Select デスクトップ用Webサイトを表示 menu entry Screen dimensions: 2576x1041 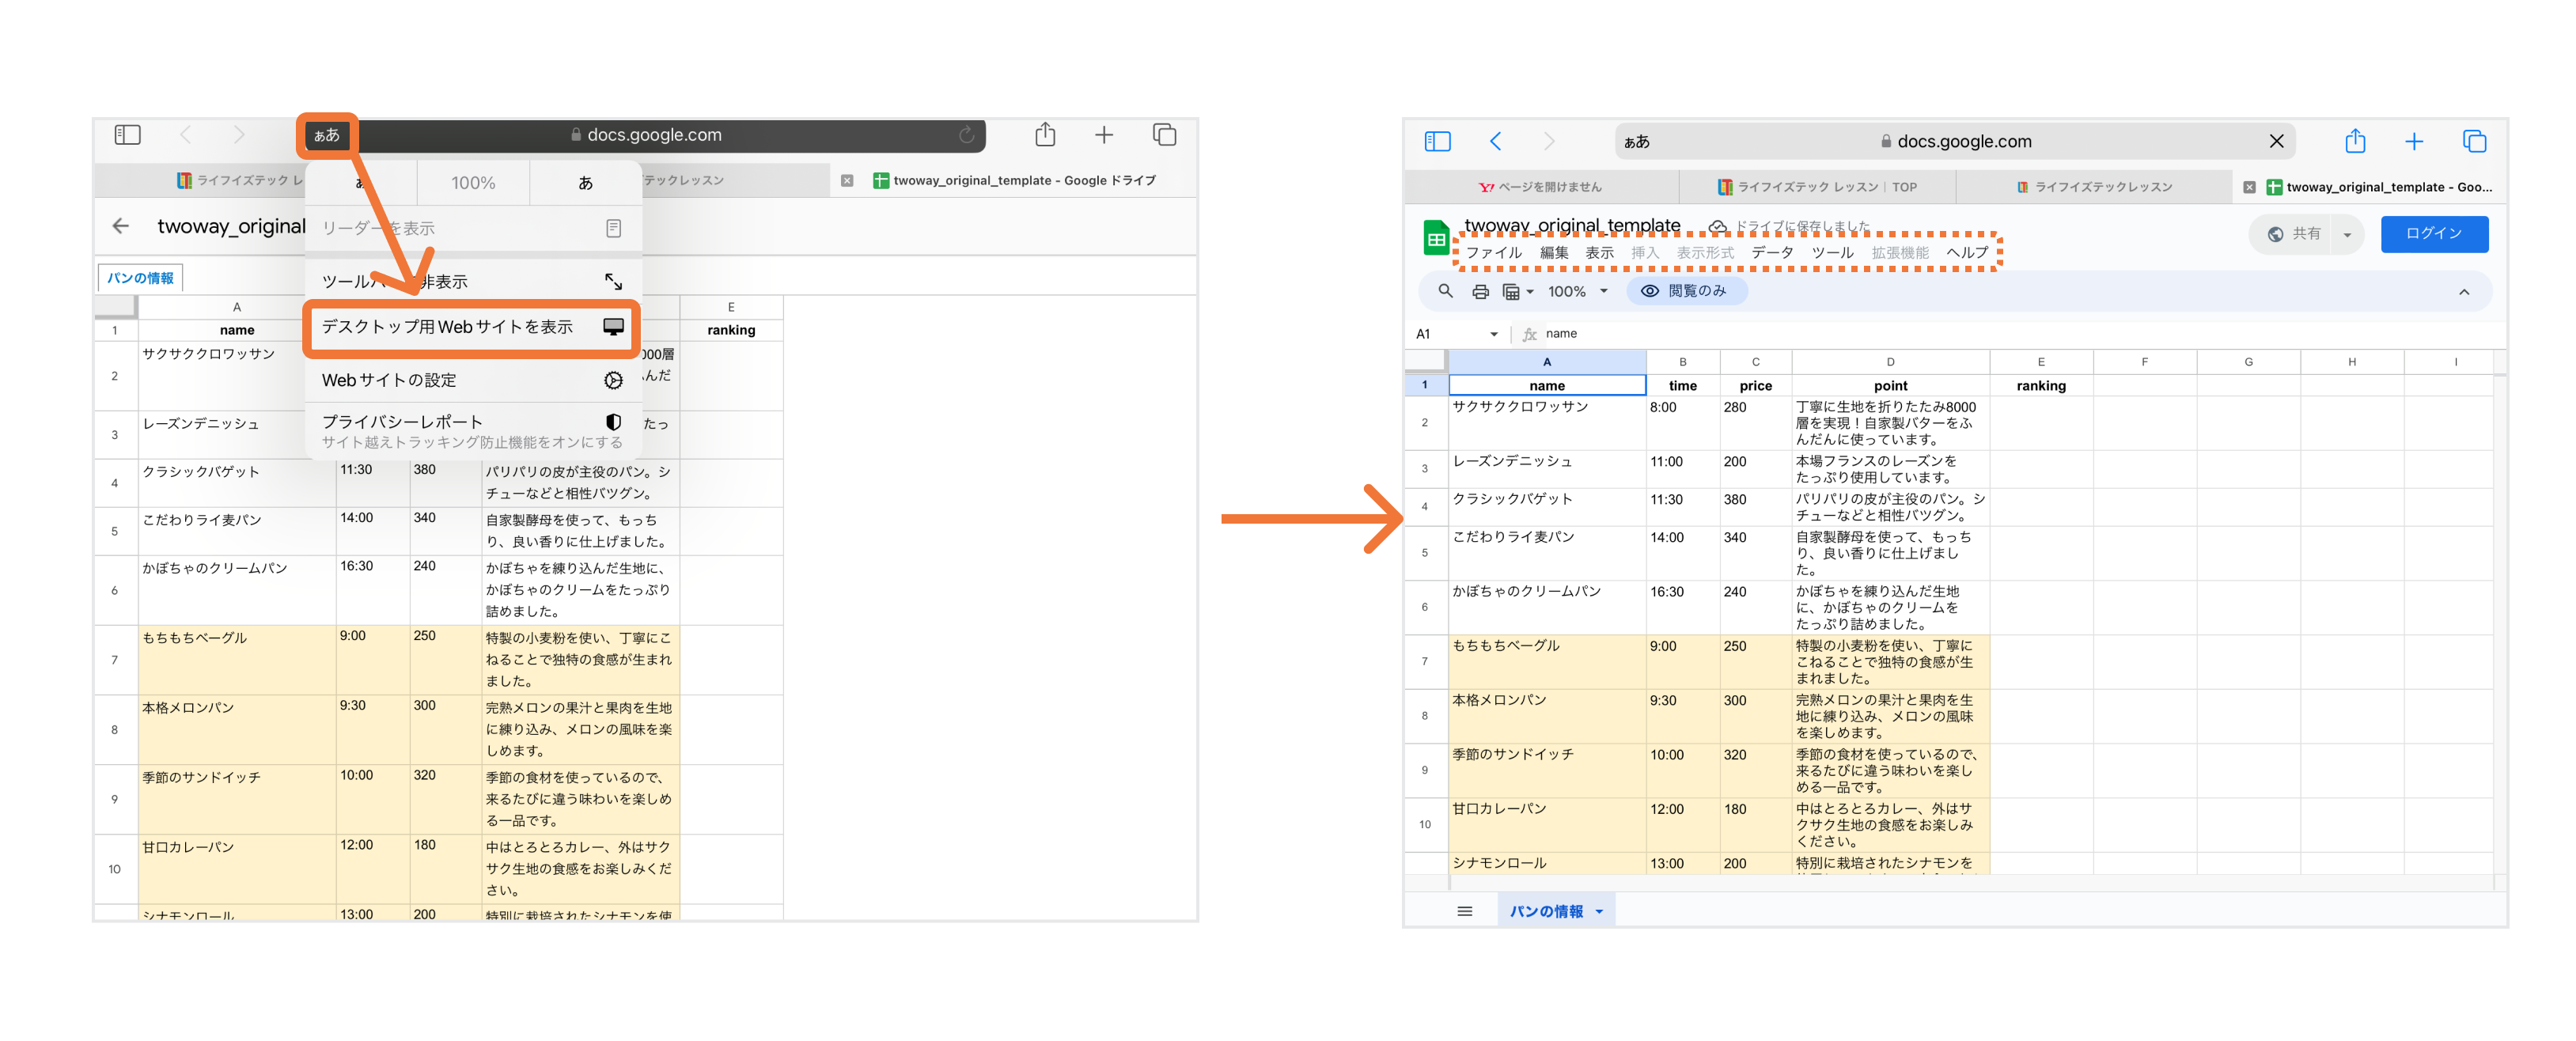(x=470, y=327)
